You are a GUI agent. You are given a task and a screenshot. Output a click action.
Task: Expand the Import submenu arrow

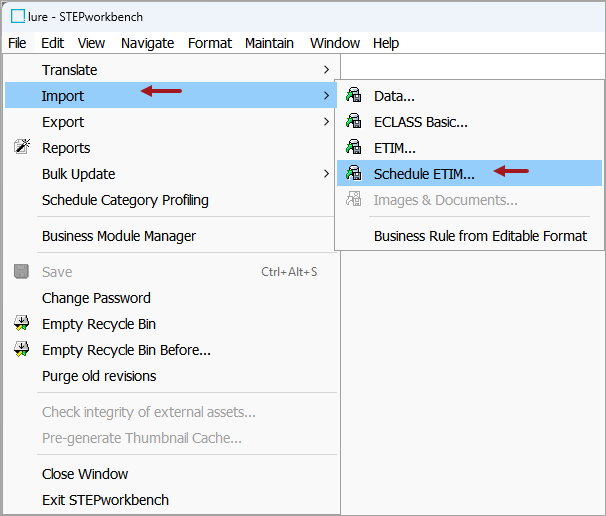point(327,95)
